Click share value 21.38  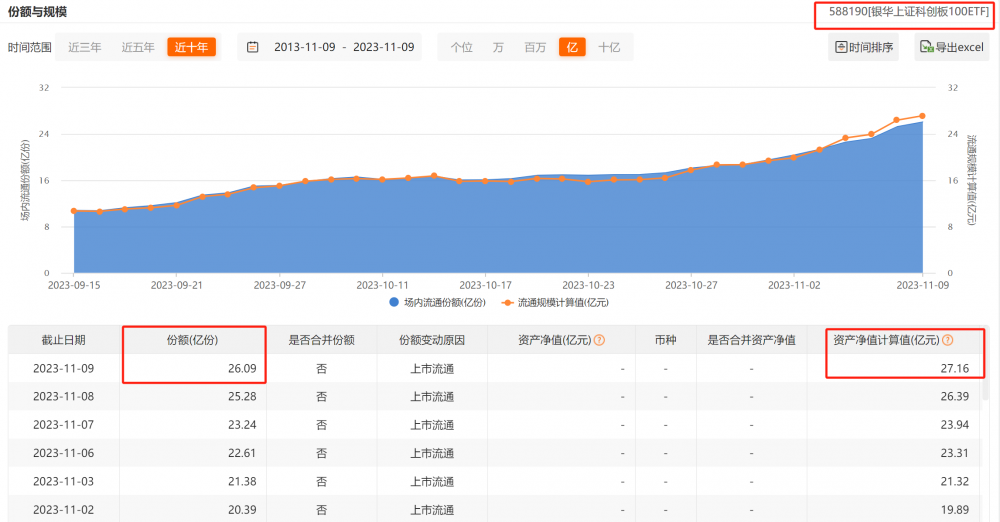pos(242,481)
